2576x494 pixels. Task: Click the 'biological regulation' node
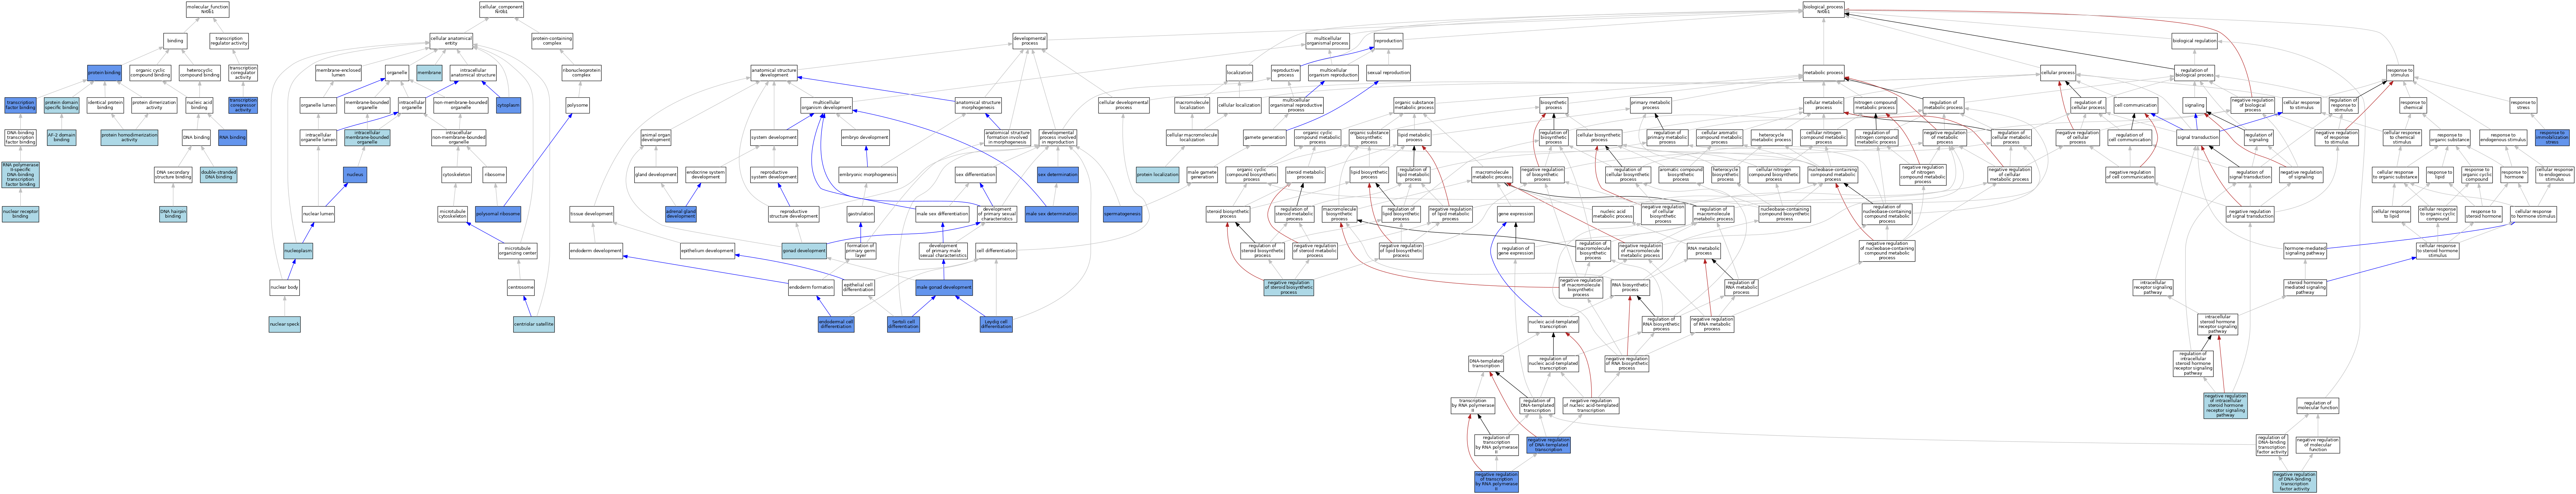click(x=2194, y=41)
